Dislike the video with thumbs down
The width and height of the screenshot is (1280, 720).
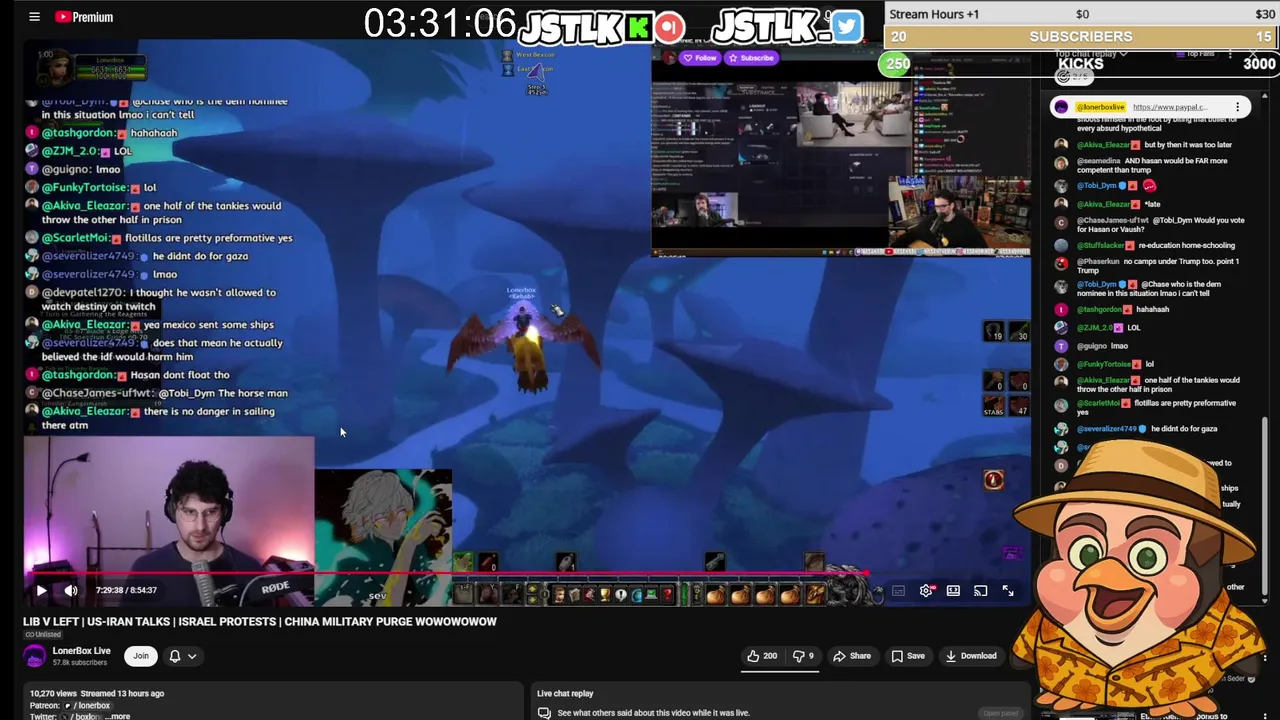pyautogui.click(x=803, y=656)
